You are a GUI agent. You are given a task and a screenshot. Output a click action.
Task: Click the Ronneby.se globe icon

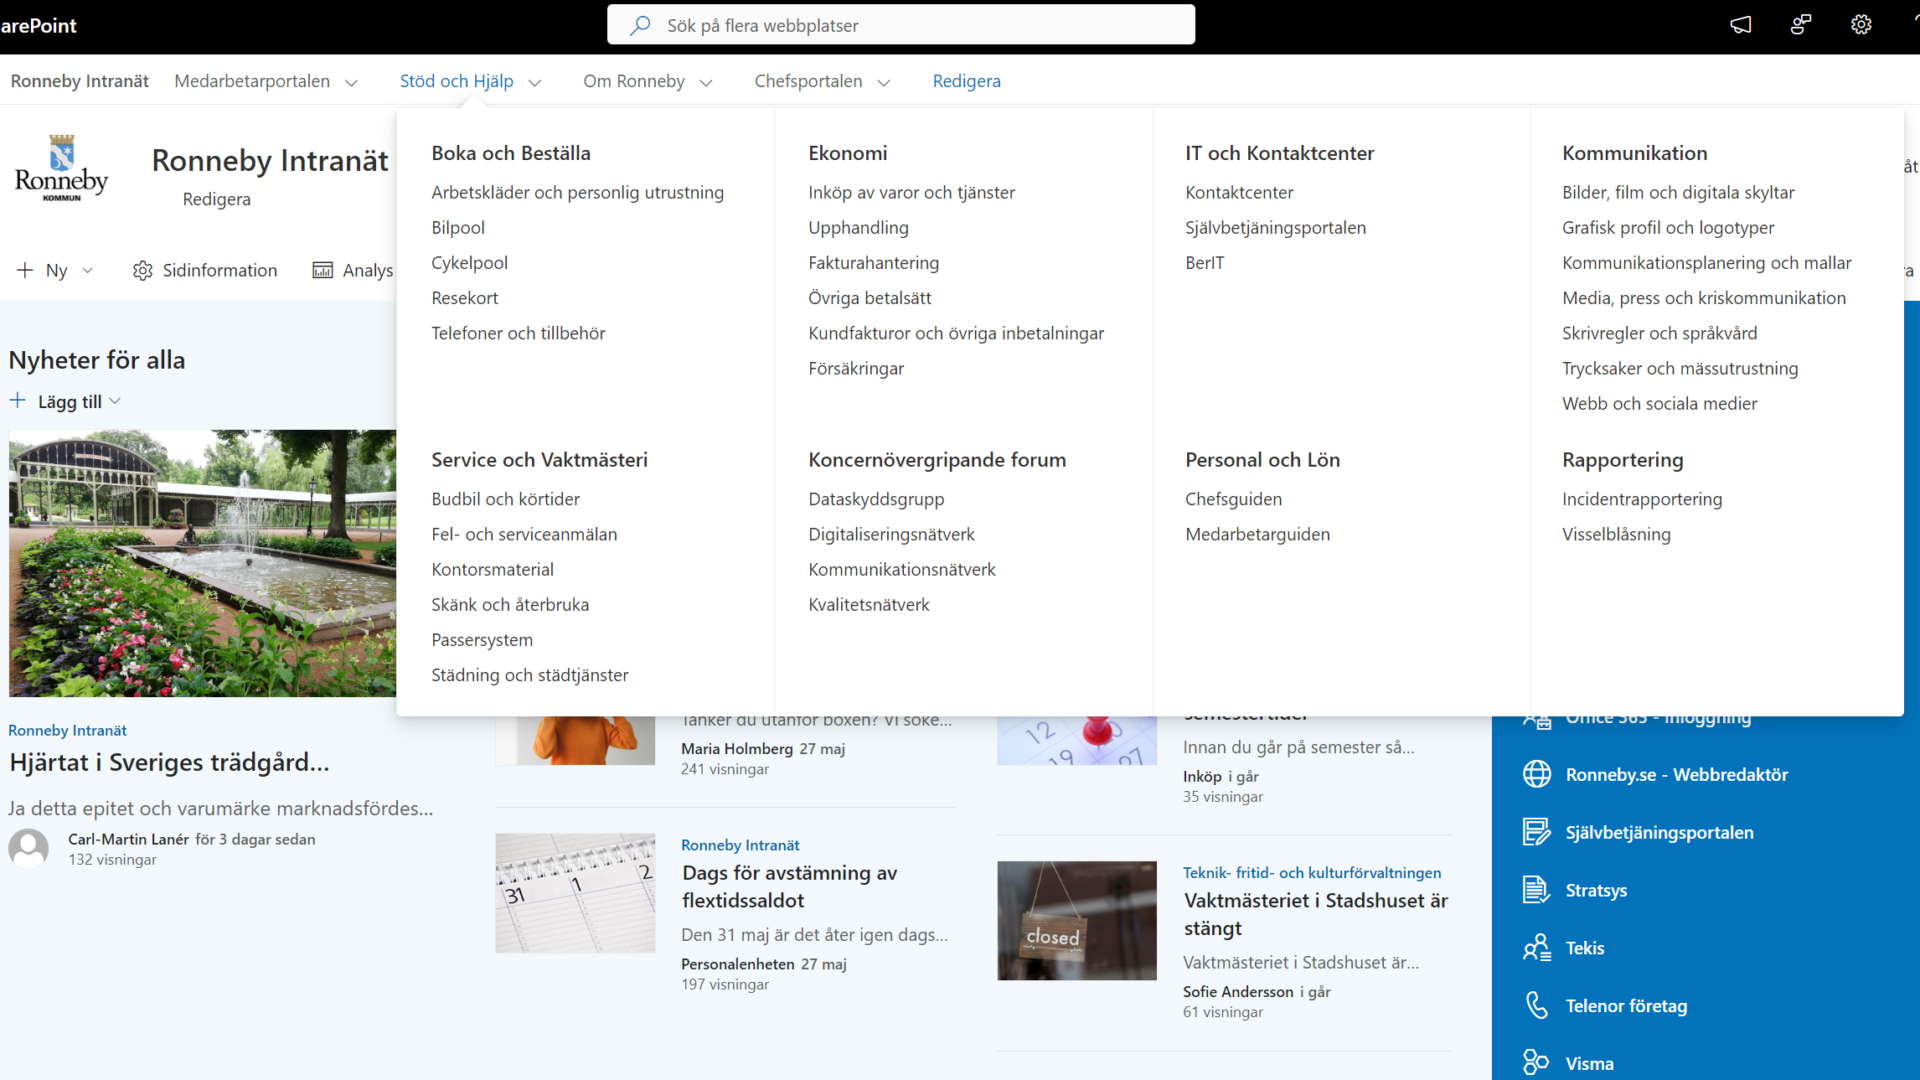pyautogui.click(x=1537, y=774)
